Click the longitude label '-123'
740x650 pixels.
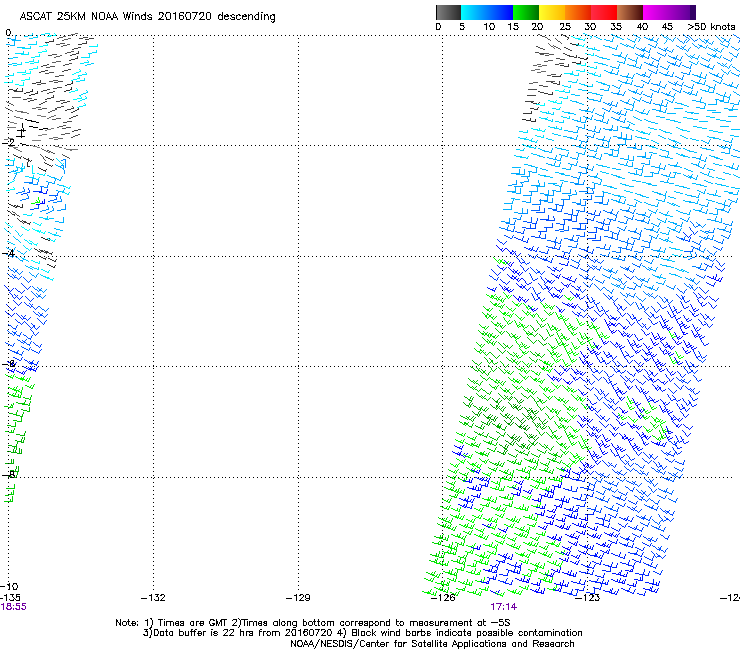[x=588, y=598]
